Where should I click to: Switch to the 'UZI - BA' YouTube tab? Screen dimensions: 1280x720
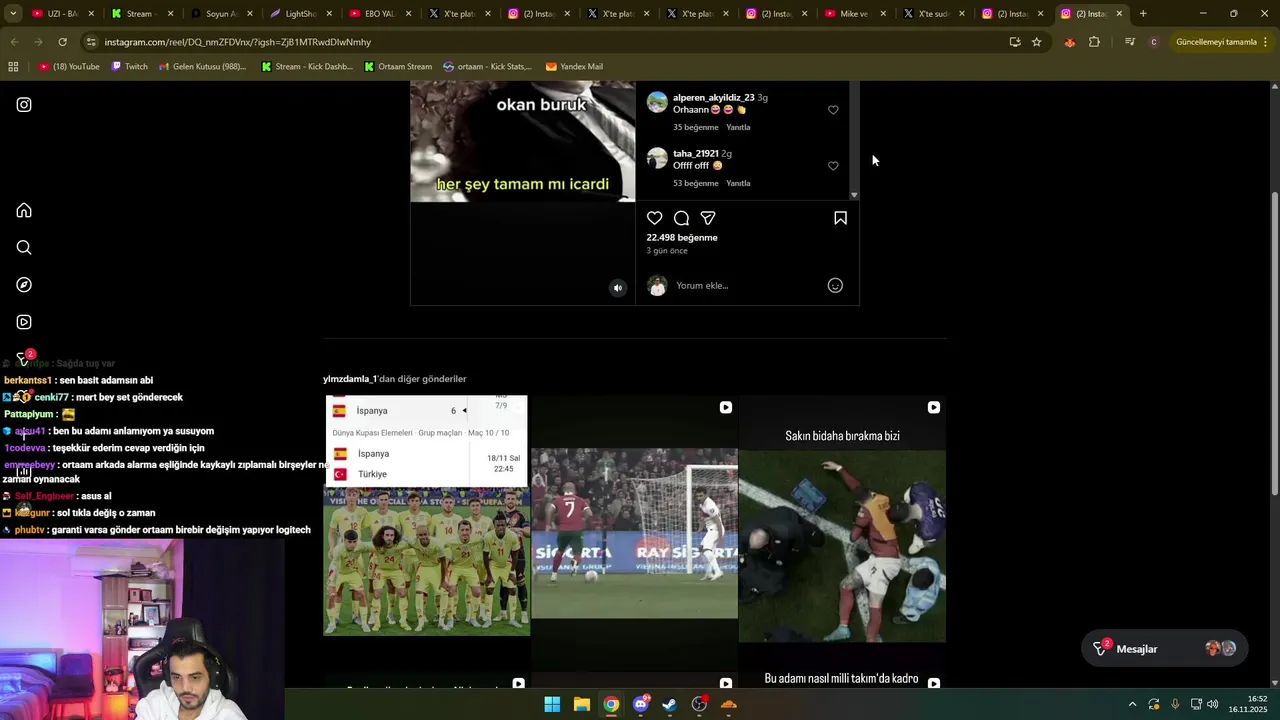pyautogui.click(x=64, y=14)
